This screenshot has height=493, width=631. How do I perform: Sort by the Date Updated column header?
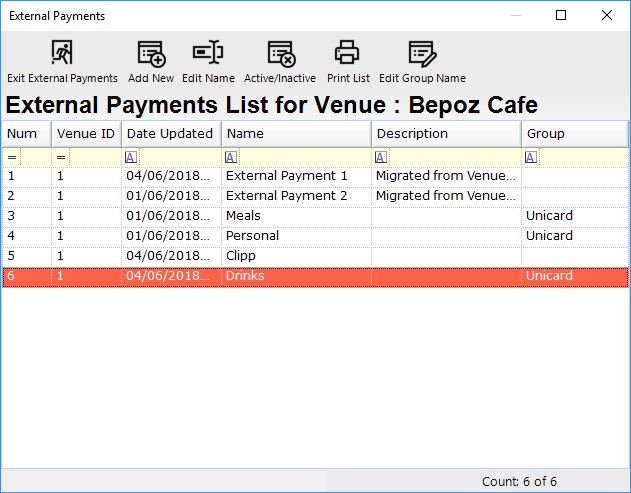tap(171, 134)
